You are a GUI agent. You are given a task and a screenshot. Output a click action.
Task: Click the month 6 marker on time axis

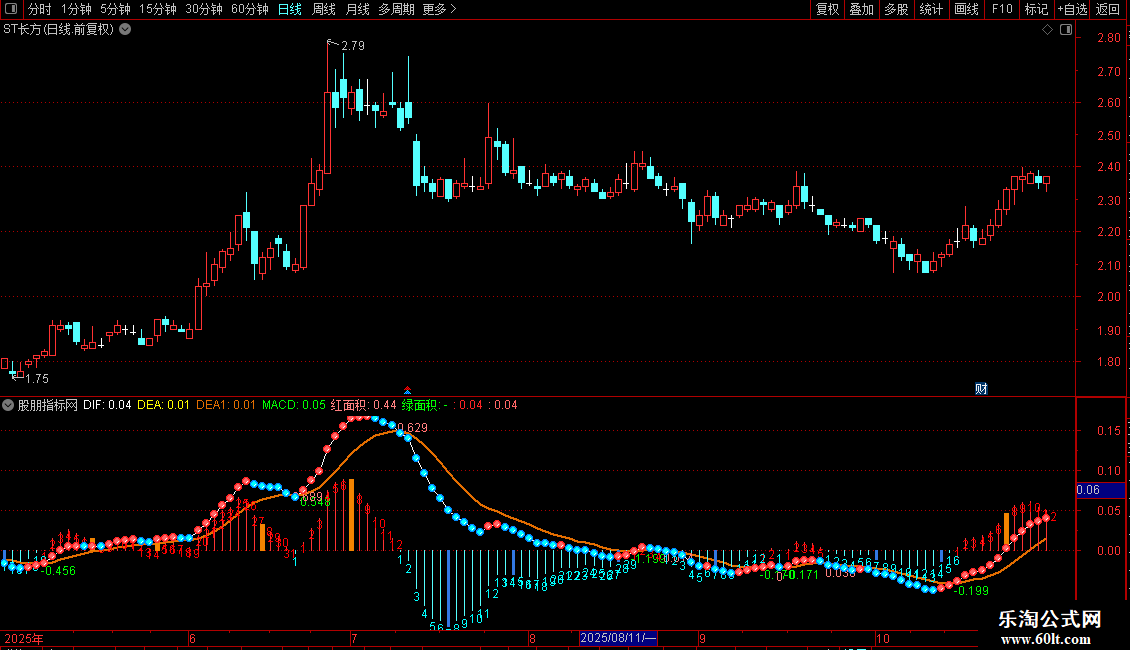pos(192,638)
